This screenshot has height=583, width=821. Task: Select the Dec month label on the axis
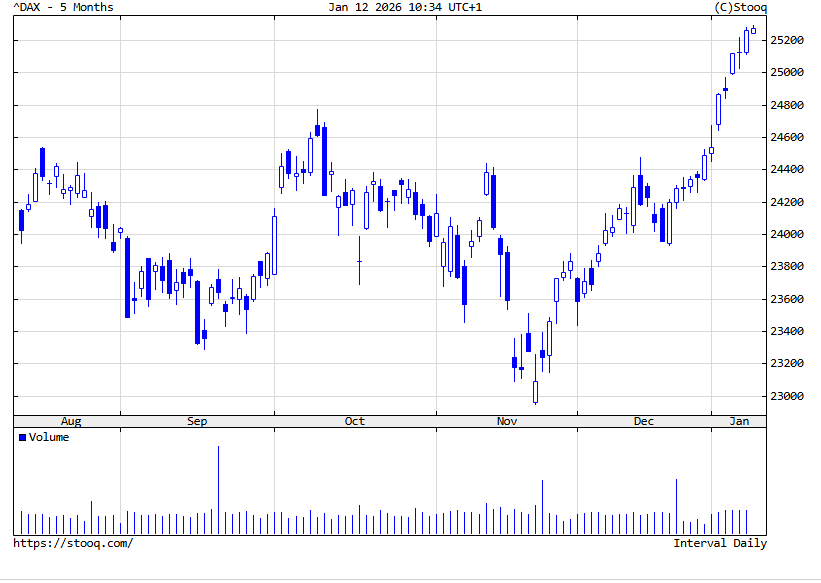click(644, 421)
